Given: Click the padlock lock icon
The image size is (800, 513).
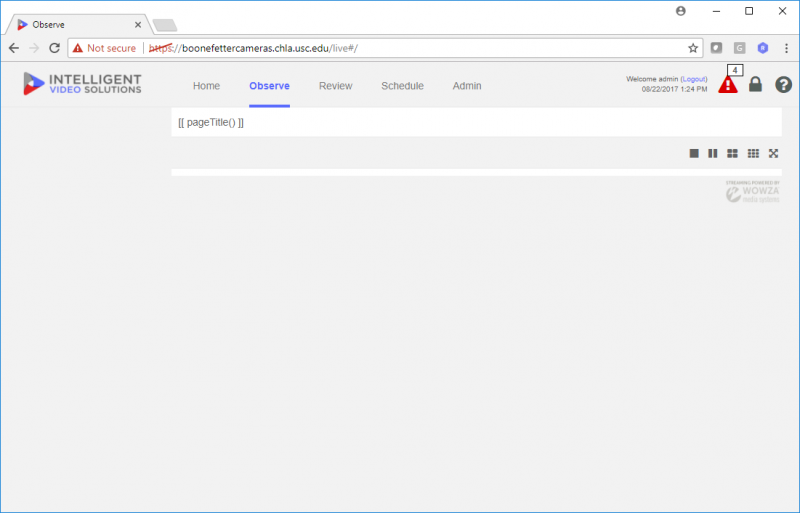Looking at the screenshot, I should [x=755, y=84].
